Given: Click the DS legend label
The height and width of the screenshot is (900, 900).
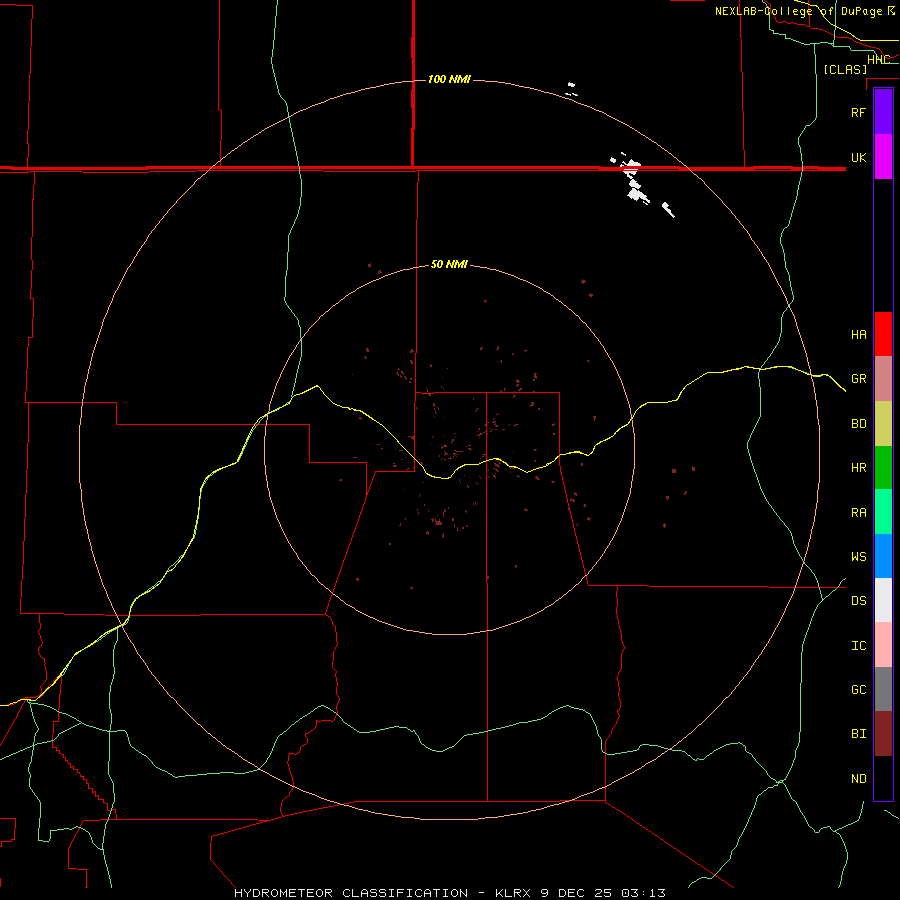Looking at the screenshot, I should coord(858,601).
